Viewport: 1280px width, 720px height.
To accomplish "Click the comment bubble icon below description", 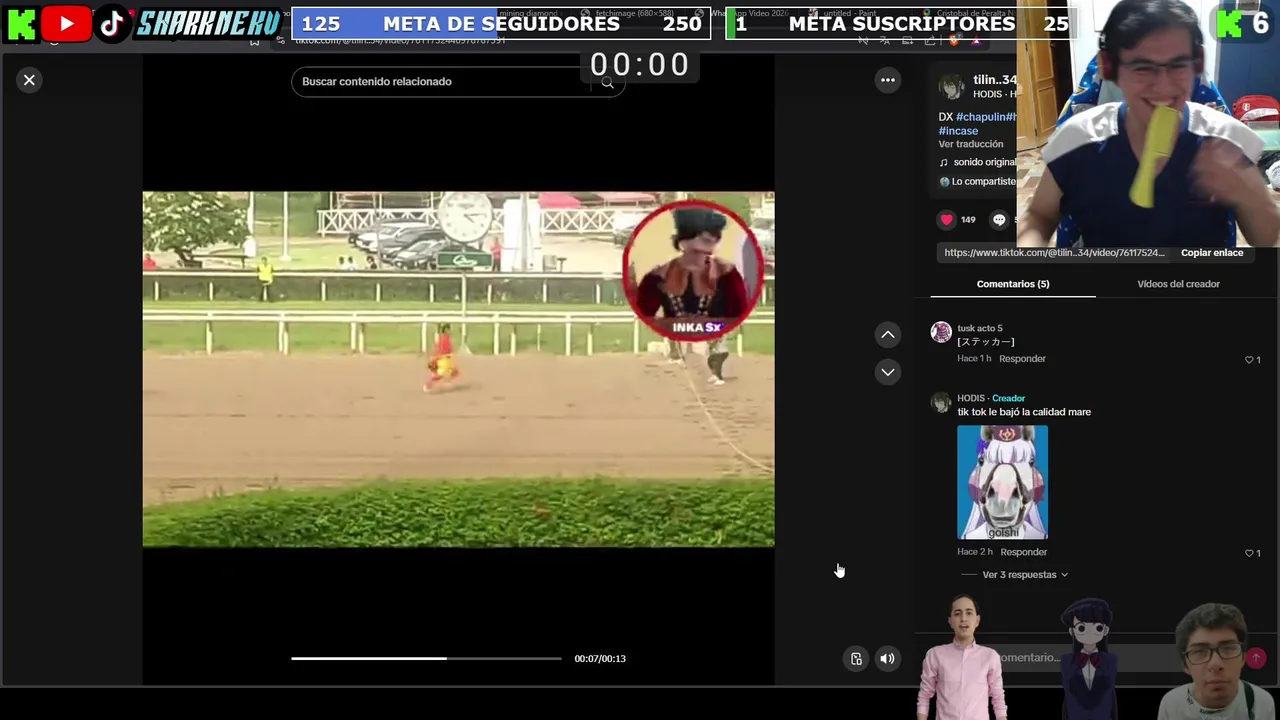I will pyautogui.click(x=999, y=220).
